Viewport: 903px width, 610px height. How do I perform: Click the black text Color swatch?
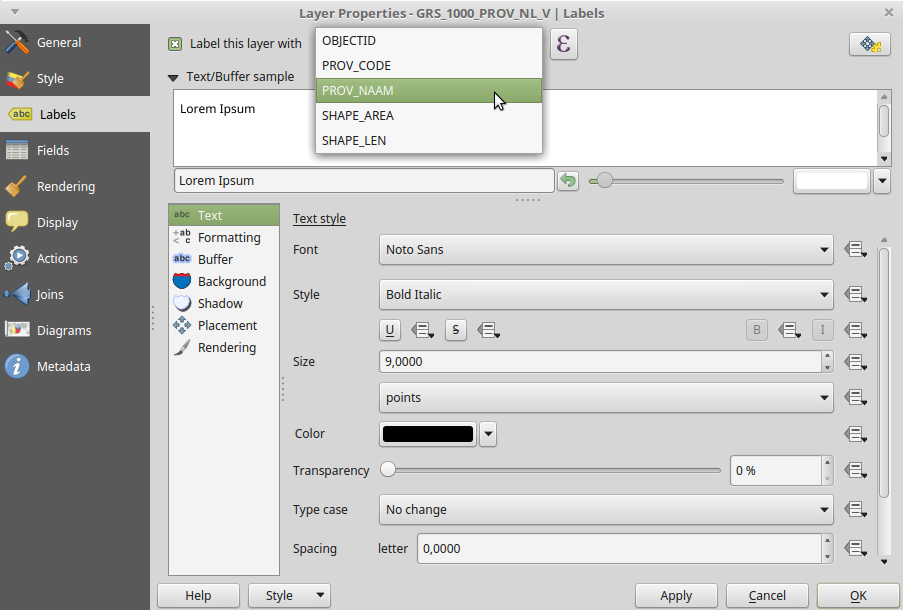(x=427, y=434)
